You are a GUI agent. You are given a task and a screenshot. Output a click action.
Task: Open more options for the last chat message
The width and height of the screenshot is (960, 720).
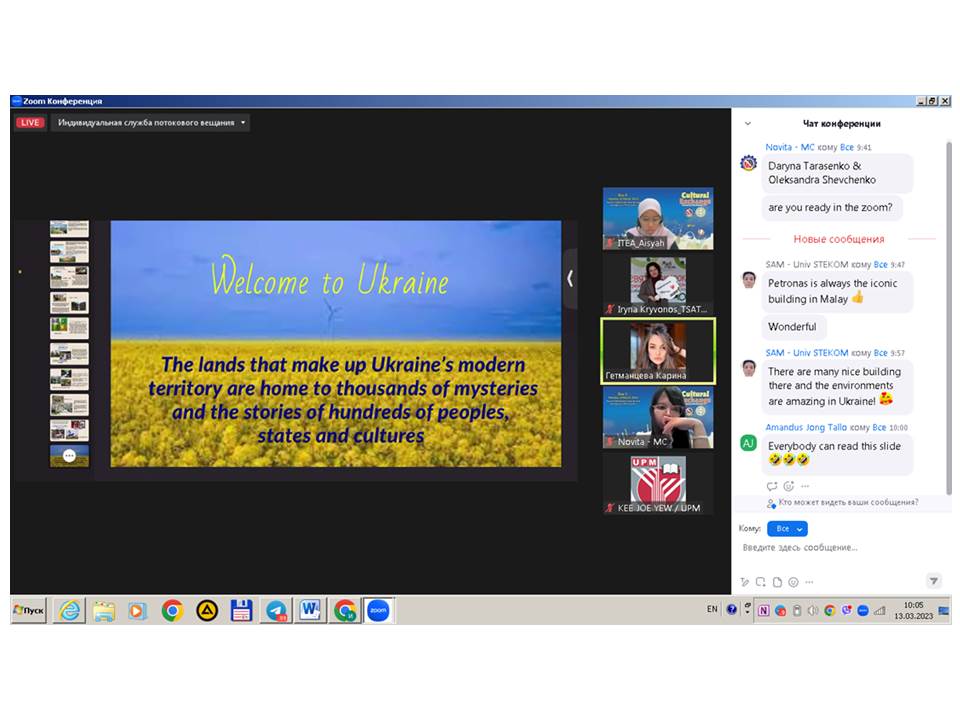(x=805, y=486)
